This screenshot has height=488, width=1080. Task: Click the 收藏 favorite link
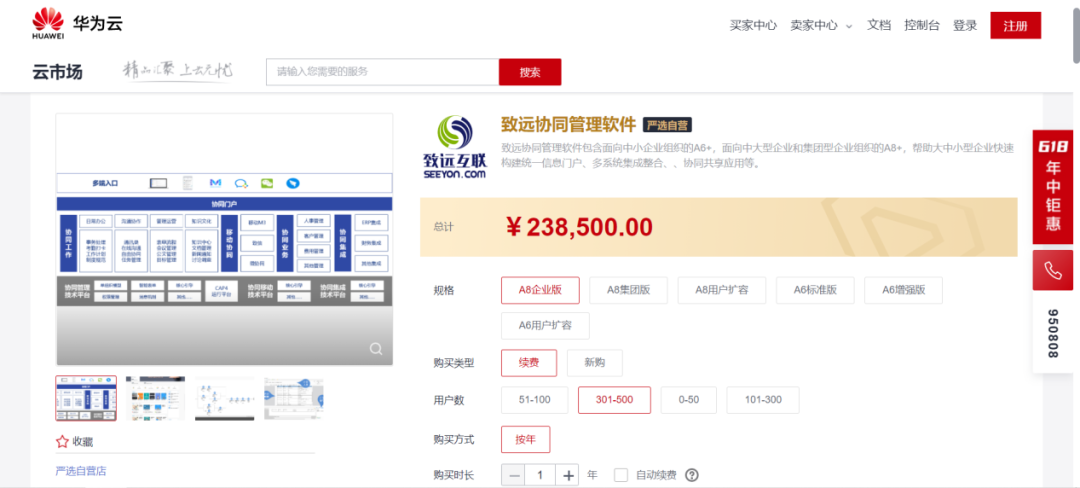coord(83,442)
